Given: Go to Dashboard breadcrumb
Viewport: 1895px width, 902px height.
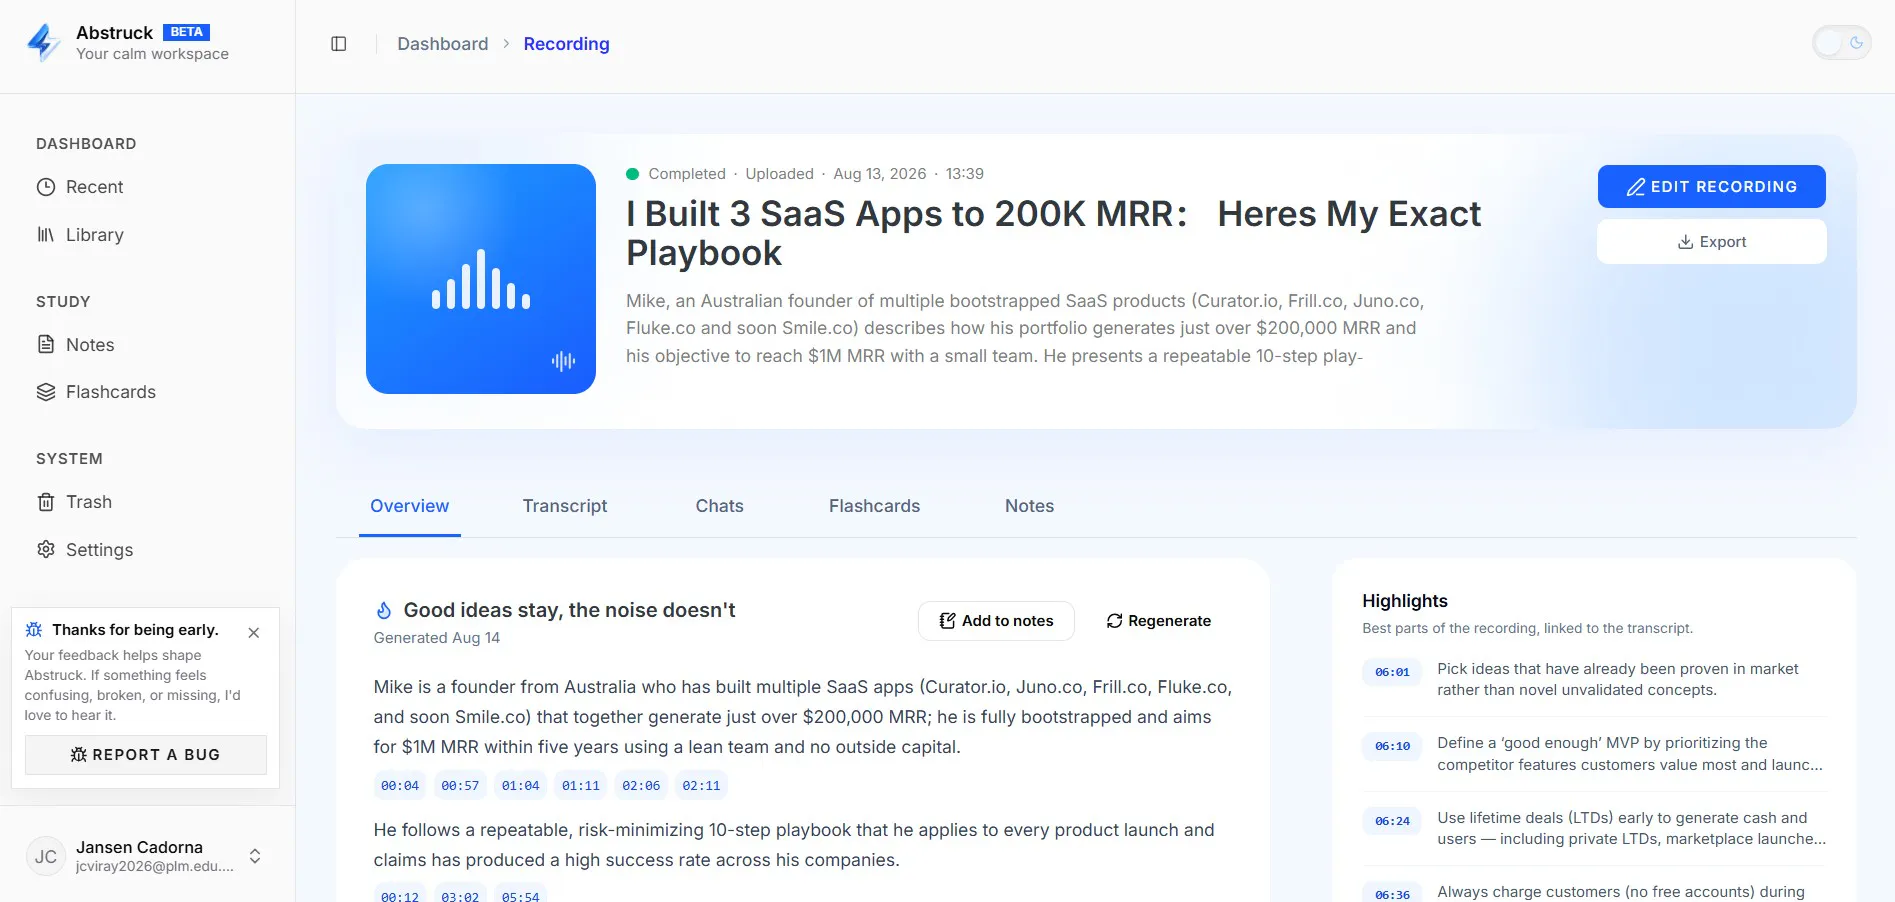Looking at the screenshot, I should point(443,44).
